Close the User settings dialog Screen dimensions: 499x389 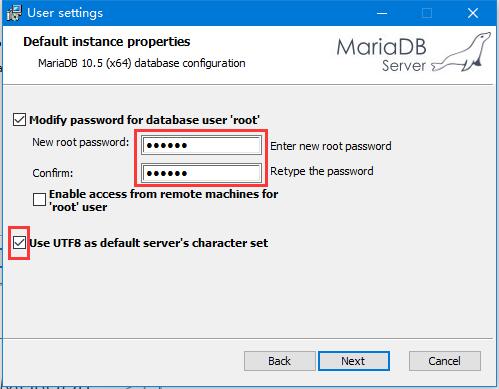click(473, 13)
